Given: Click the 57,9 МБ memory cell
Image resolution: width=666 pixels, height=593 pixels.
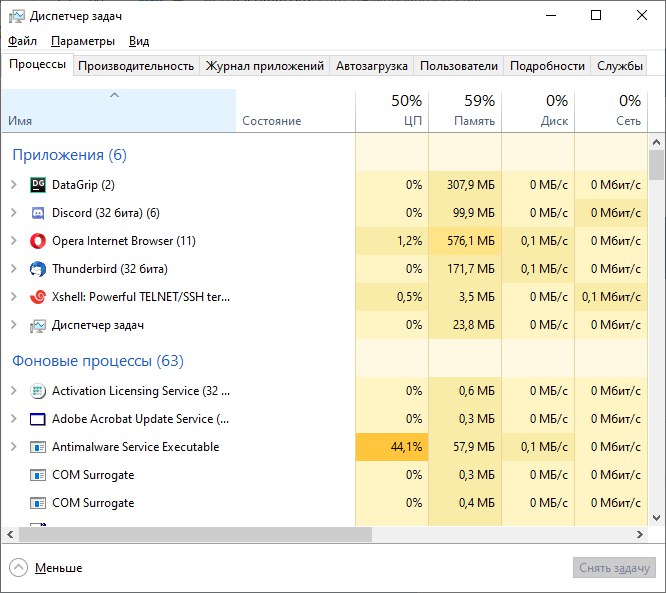Looking at the screenshot, I should point(465,447).
